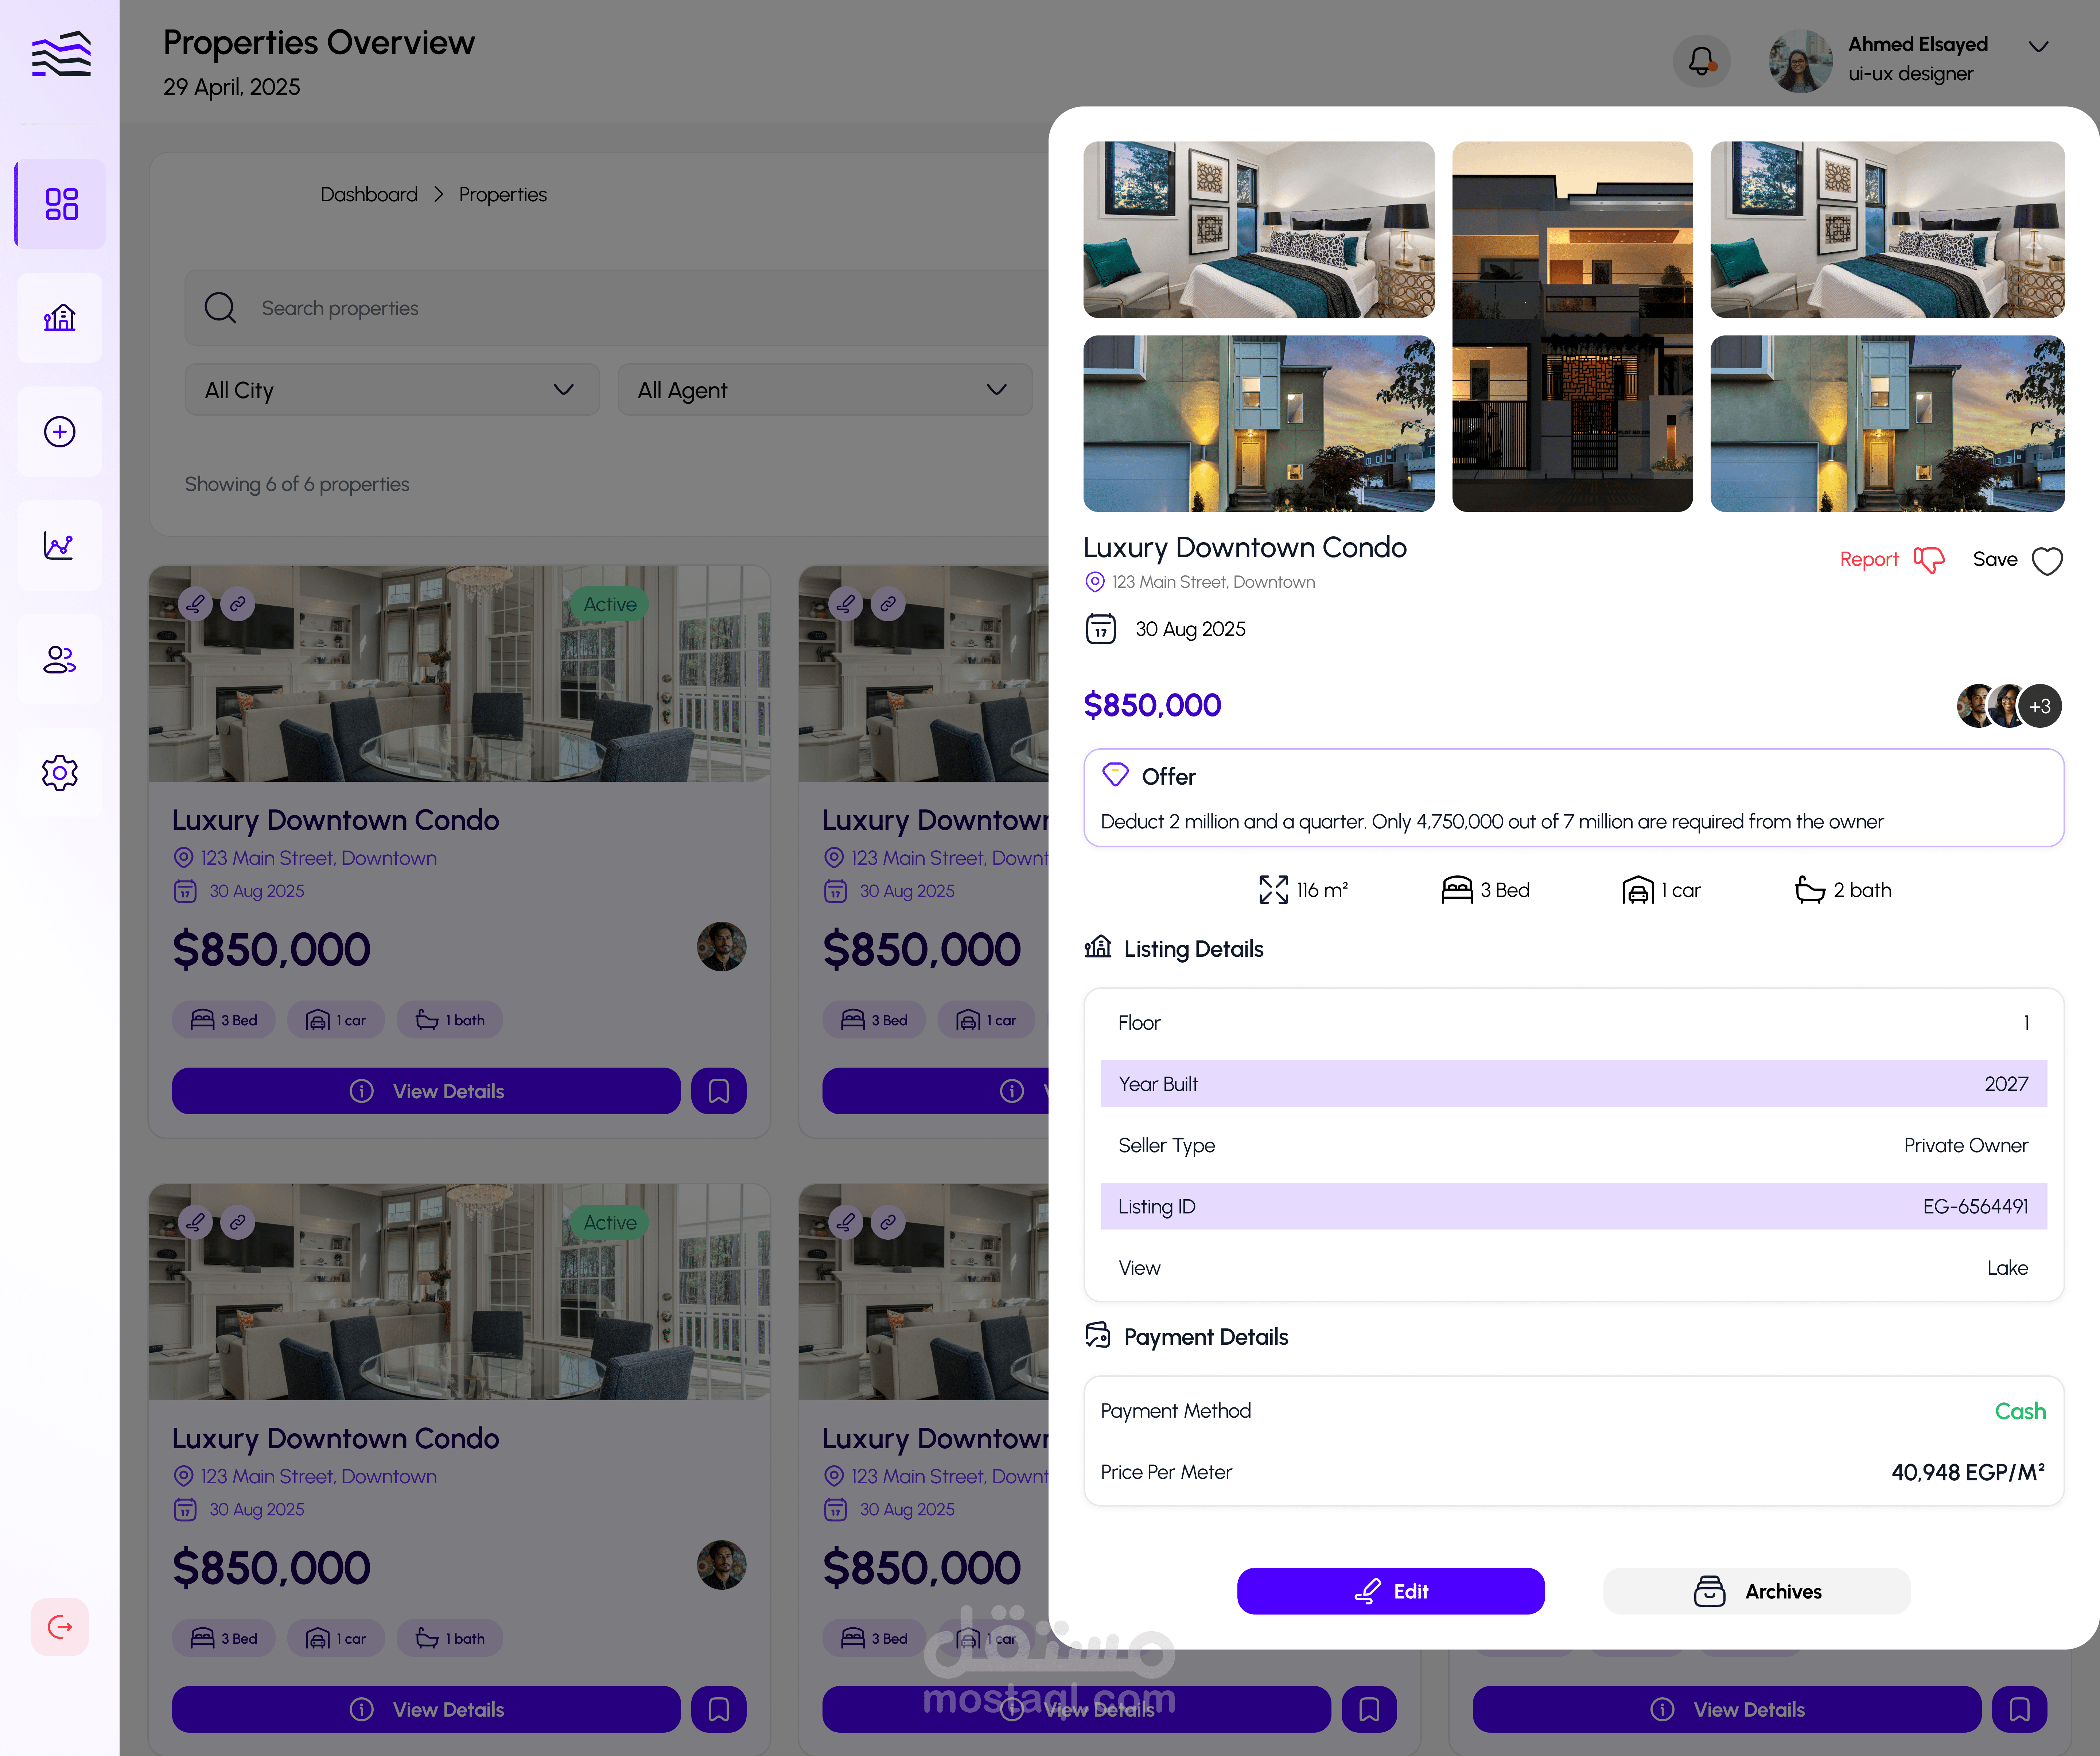The height and width of the screenshot is (1756, 2100).
Task: Open the dashboard grid icon in sidebar
Action: click(x=61, y=204)
